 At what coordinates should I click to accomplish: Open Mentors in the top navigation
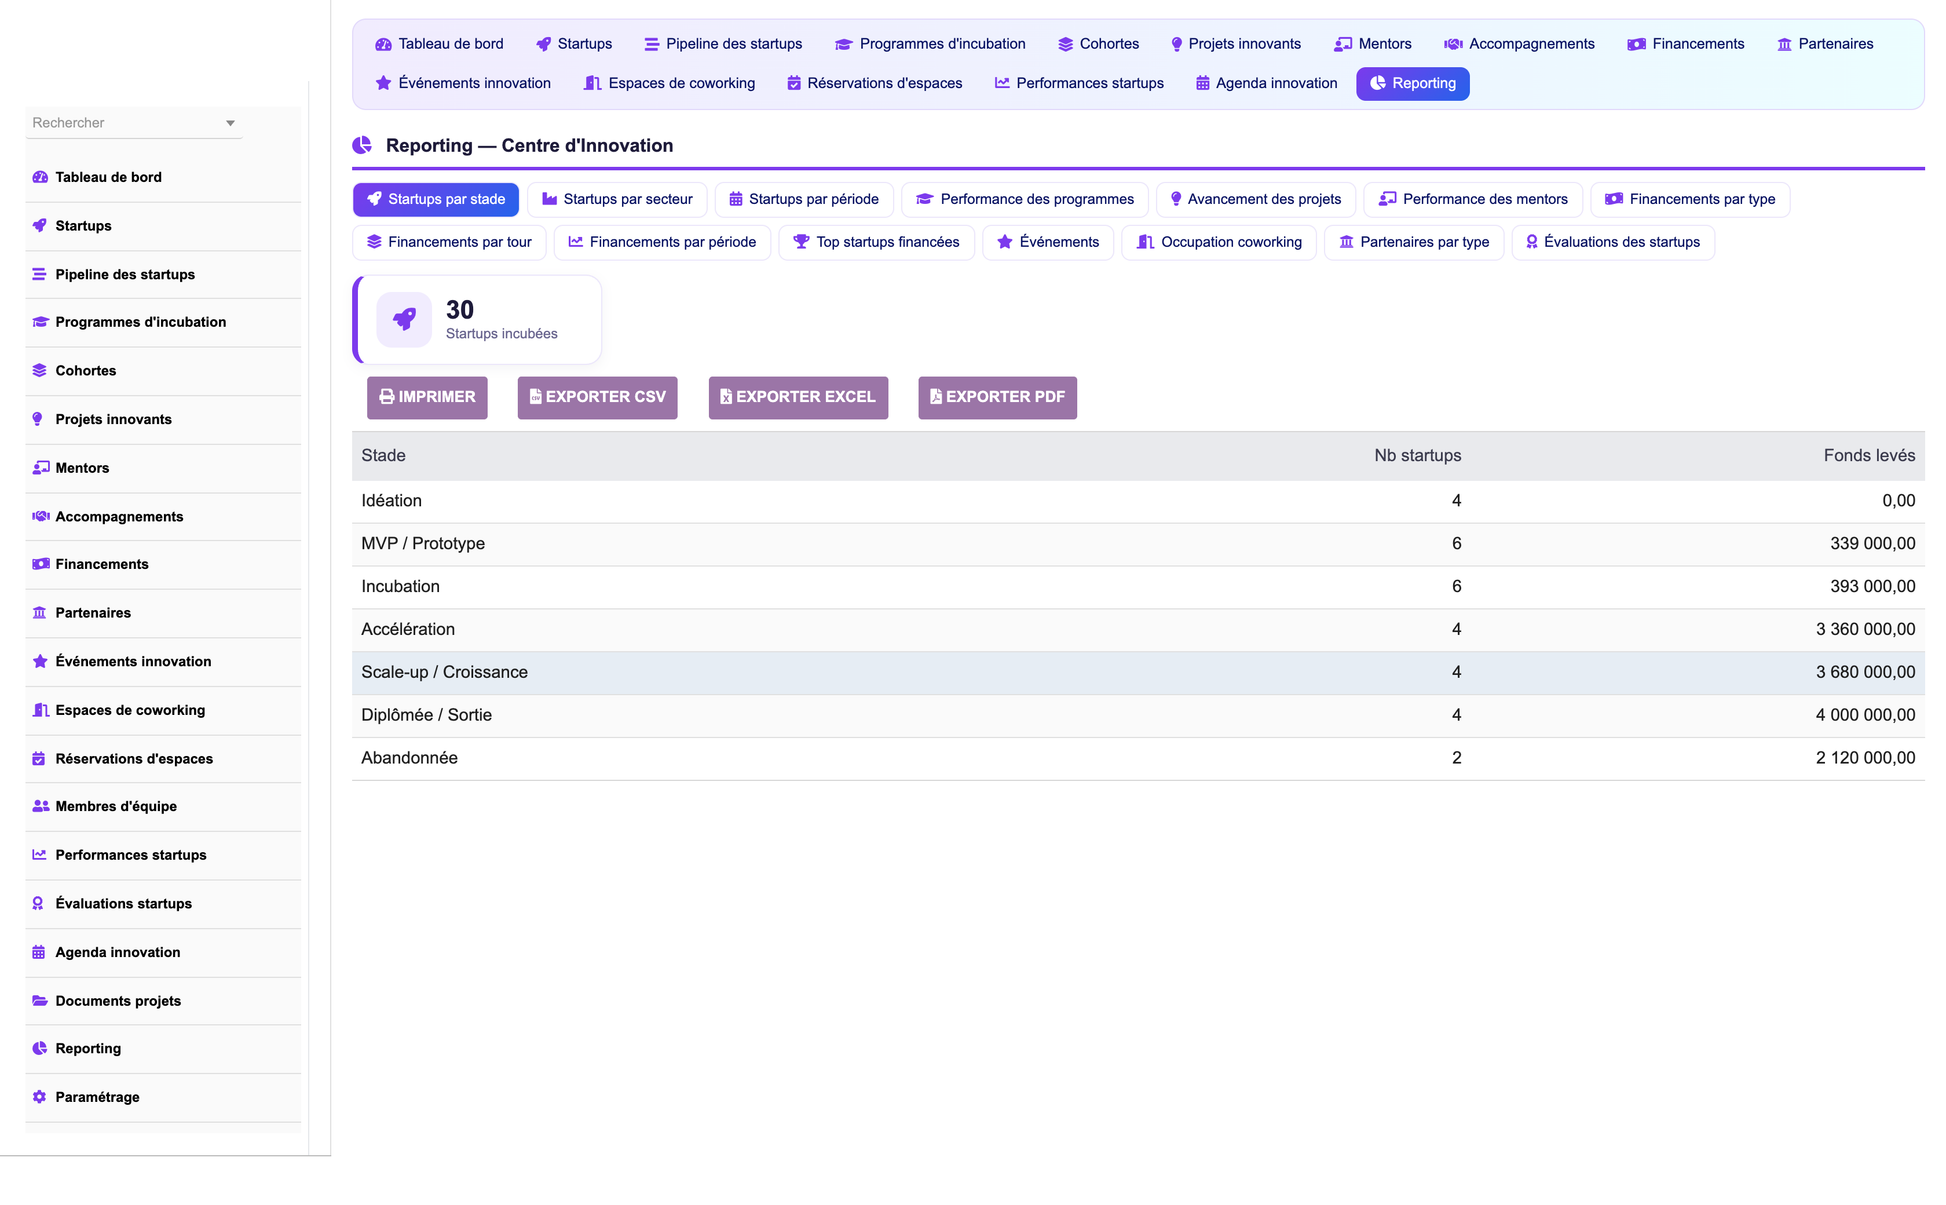click(1373, 44)
